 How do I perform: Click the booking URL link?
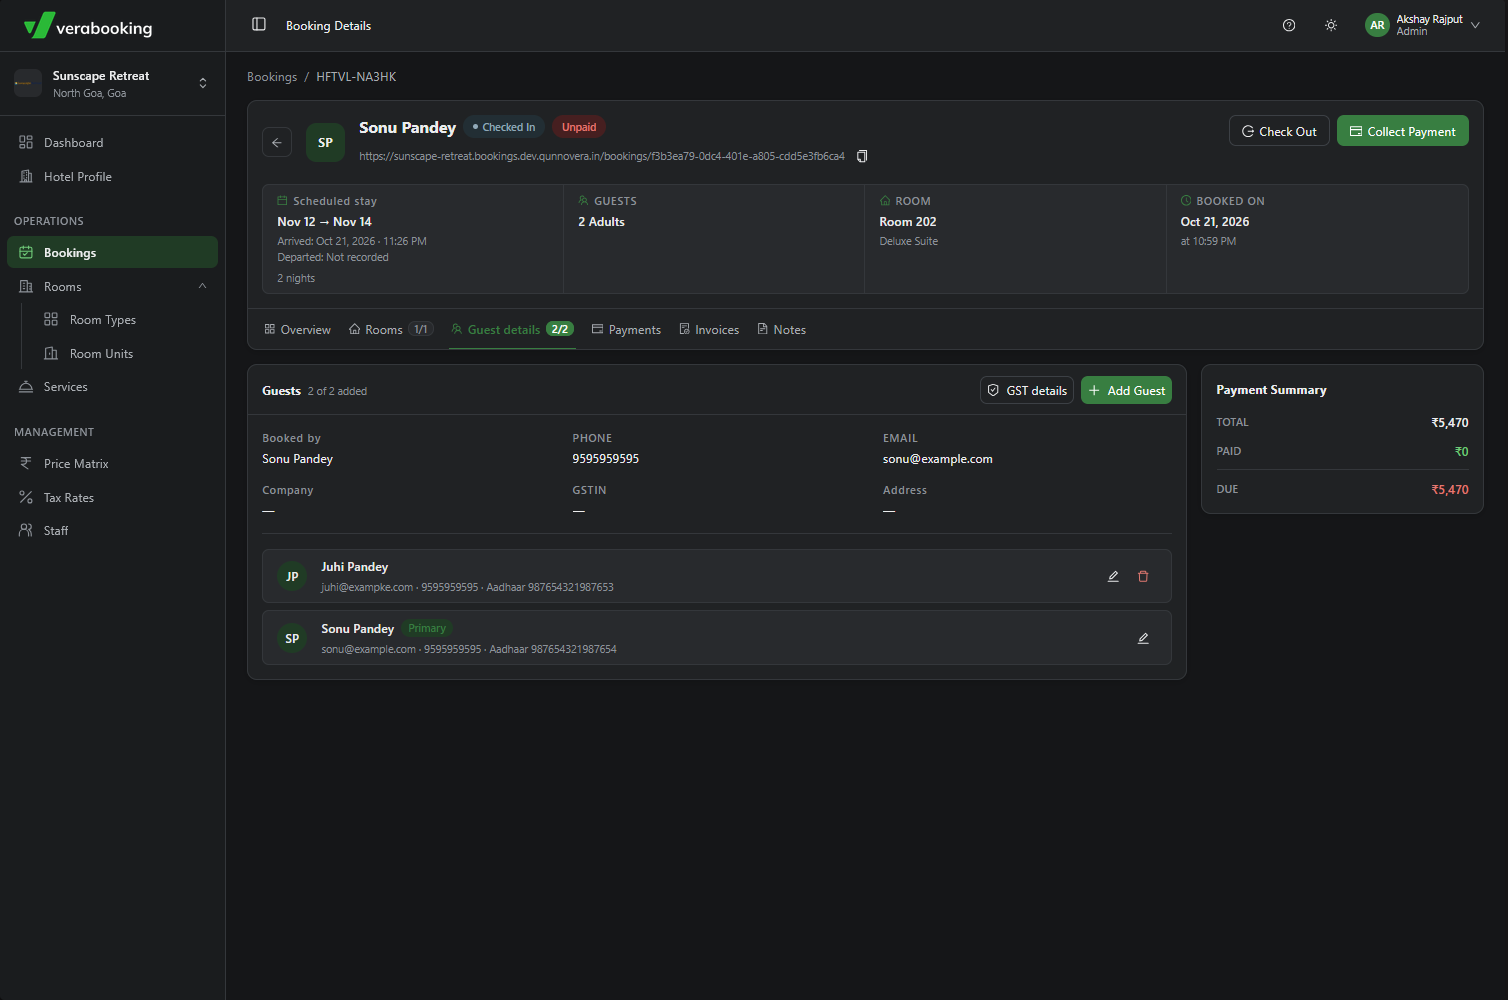click(x=602, y=156)
